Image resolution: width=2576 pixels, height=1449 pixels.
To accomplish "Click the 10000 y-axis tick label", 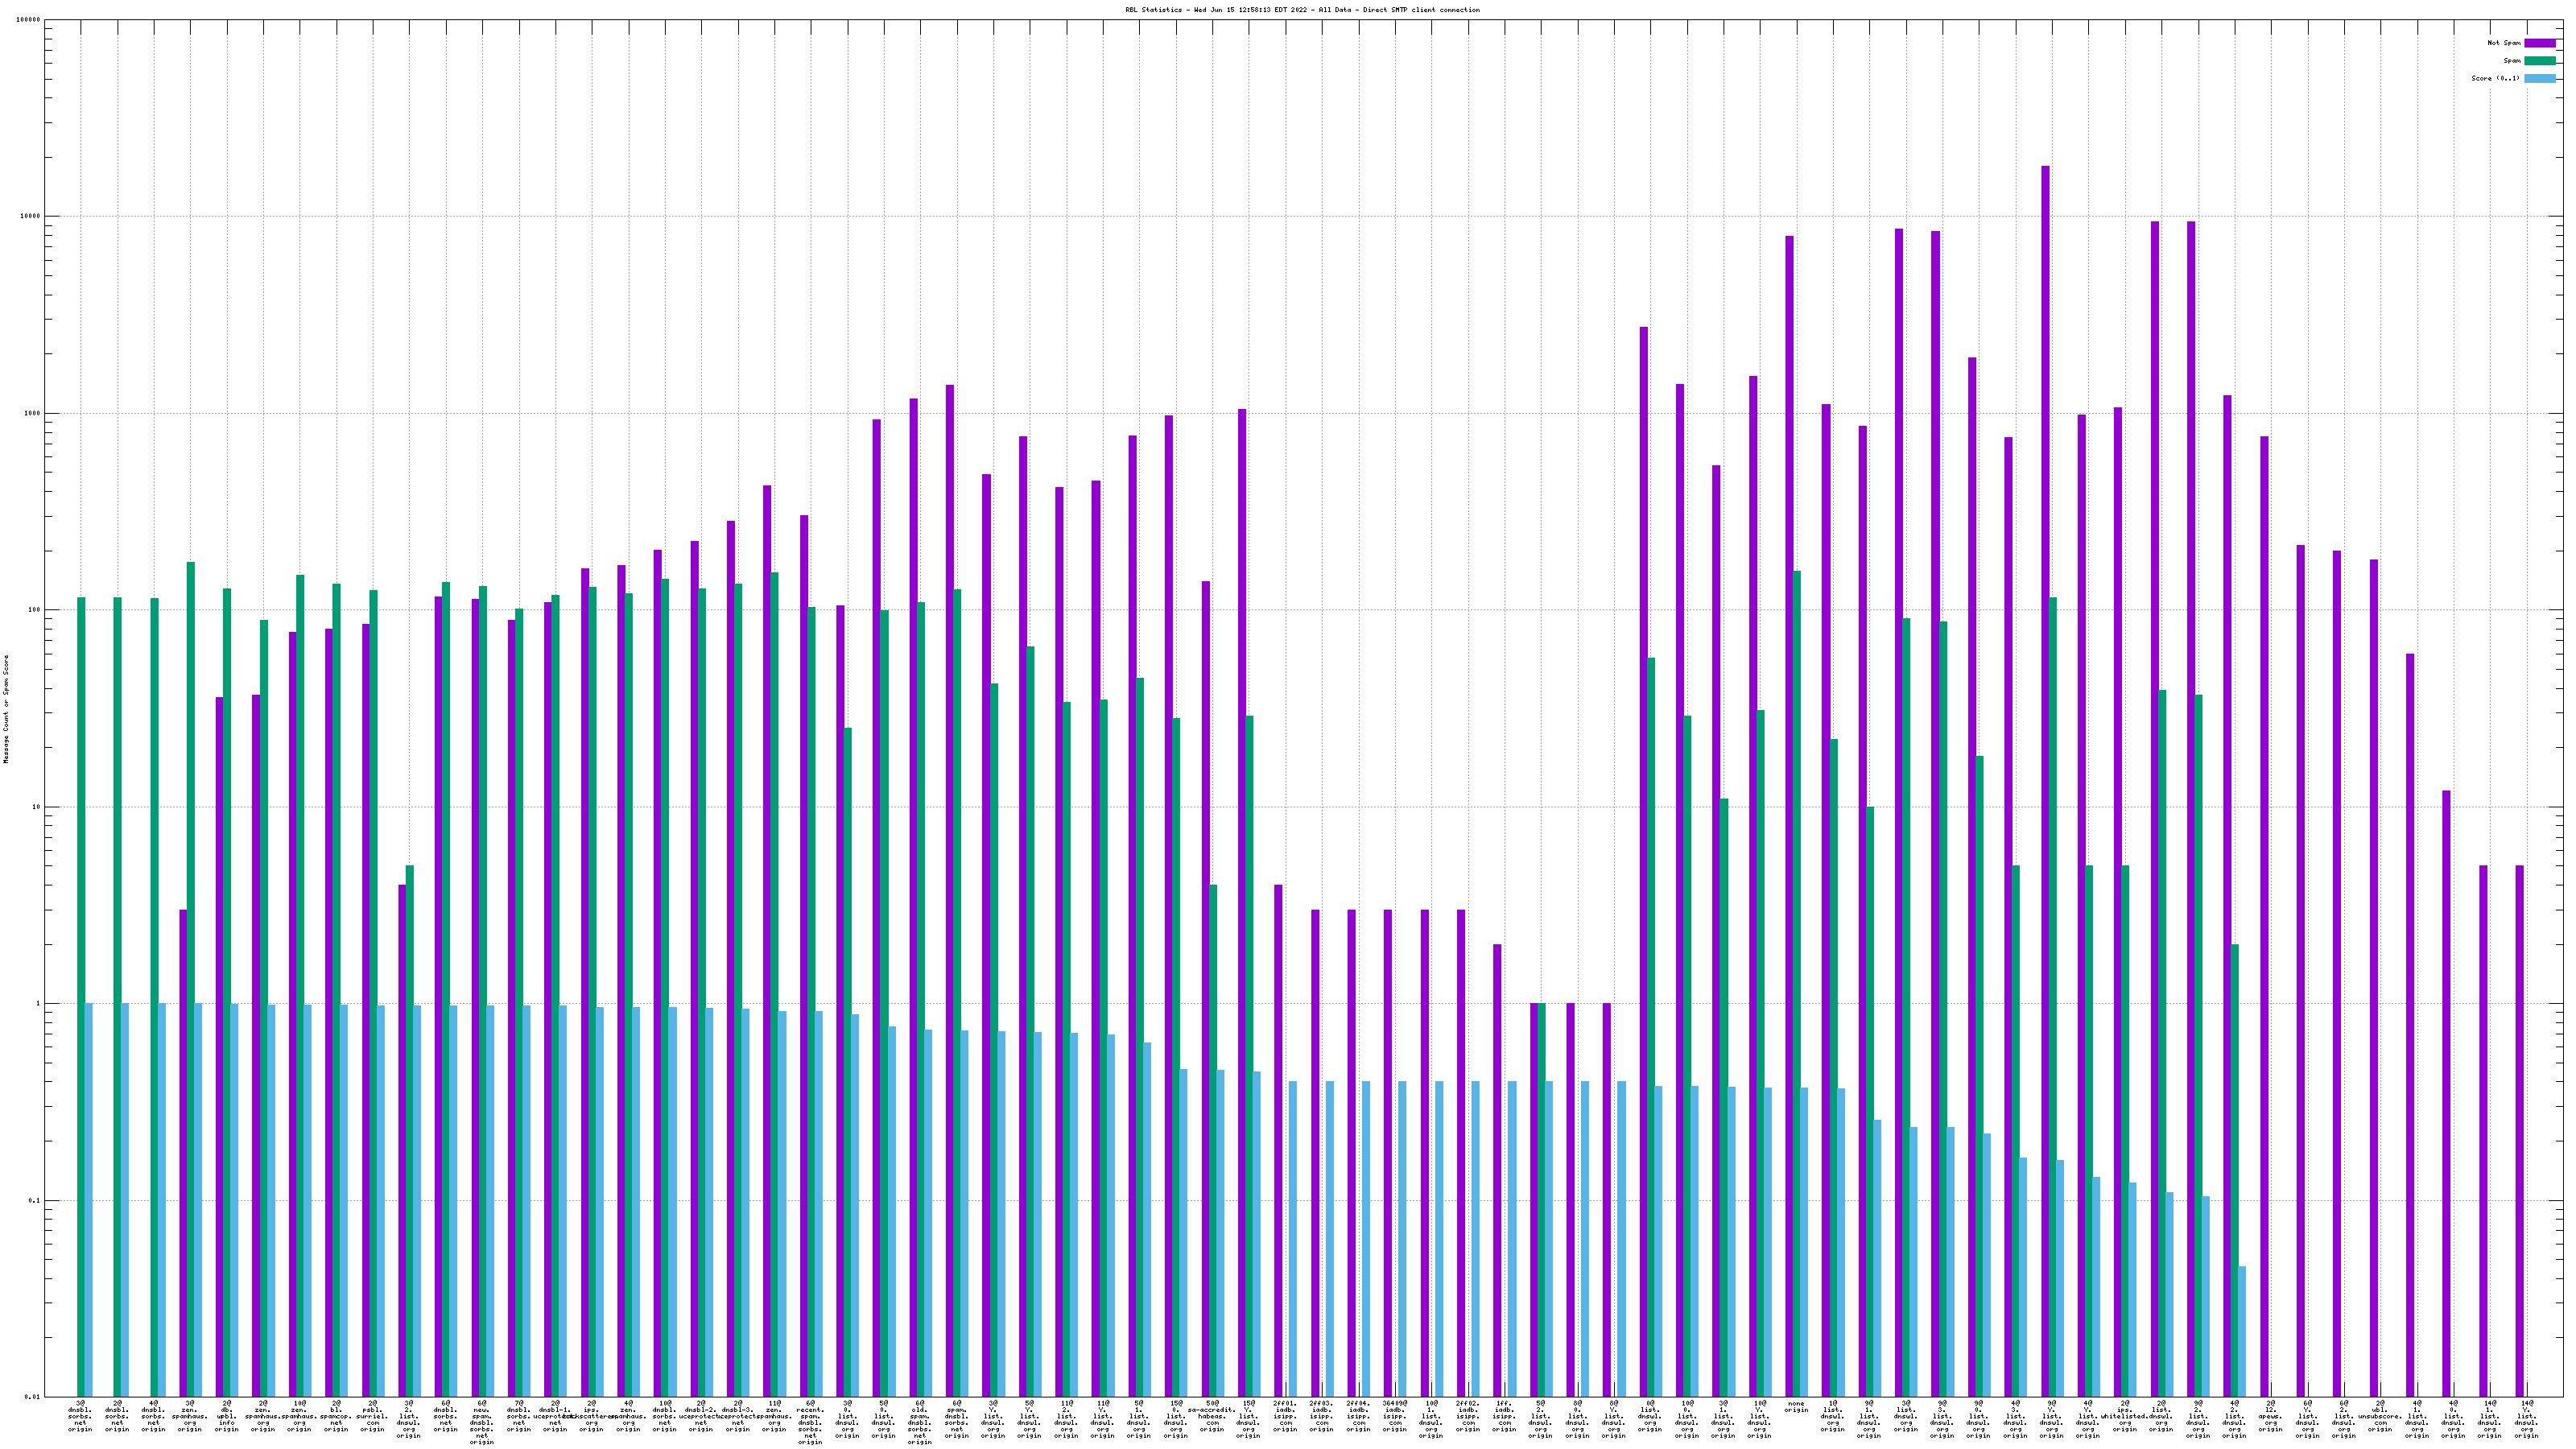I will 31,217.
